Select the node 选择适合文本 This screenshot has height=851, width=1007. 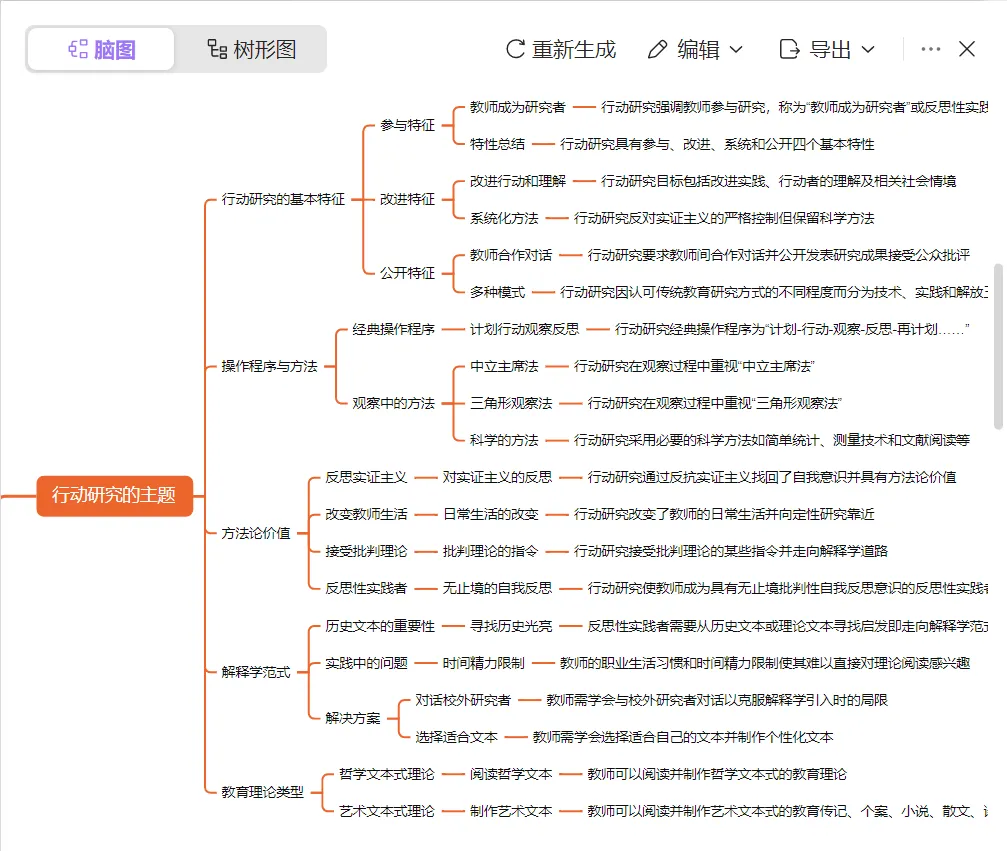456,737
